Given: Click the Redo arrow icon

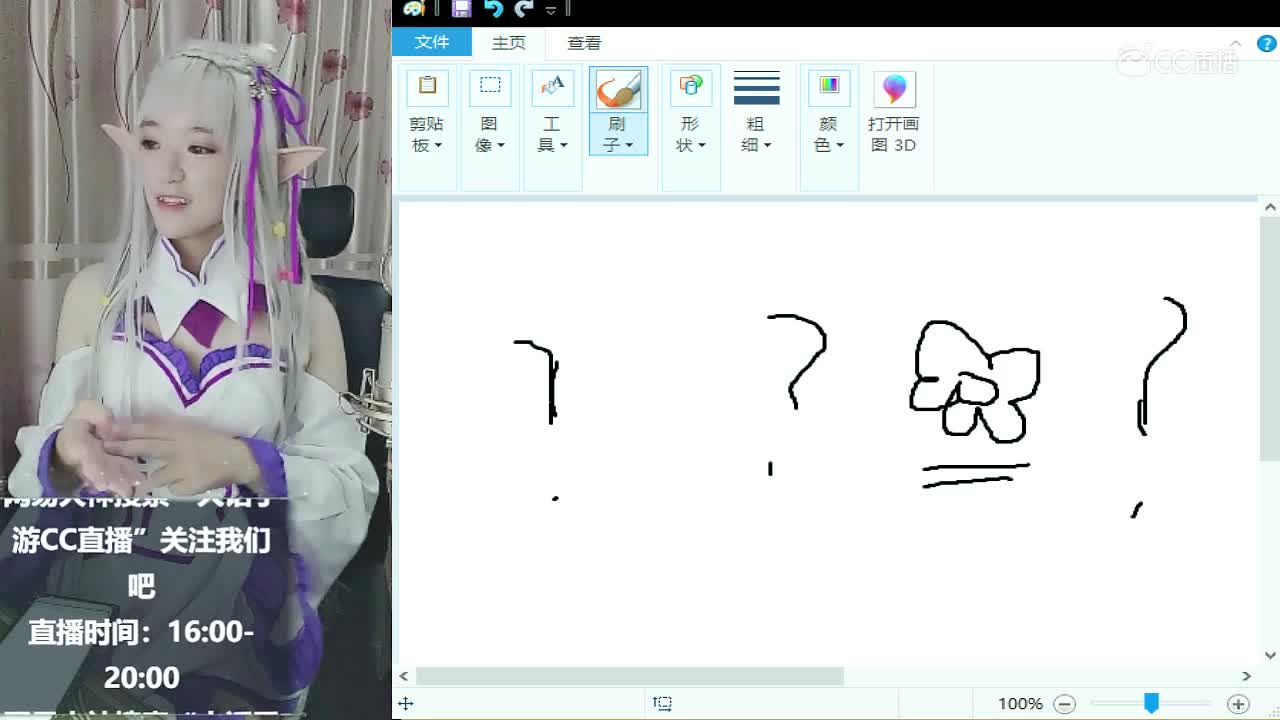Looking at the screenshot, I should (x=523, y=9).
